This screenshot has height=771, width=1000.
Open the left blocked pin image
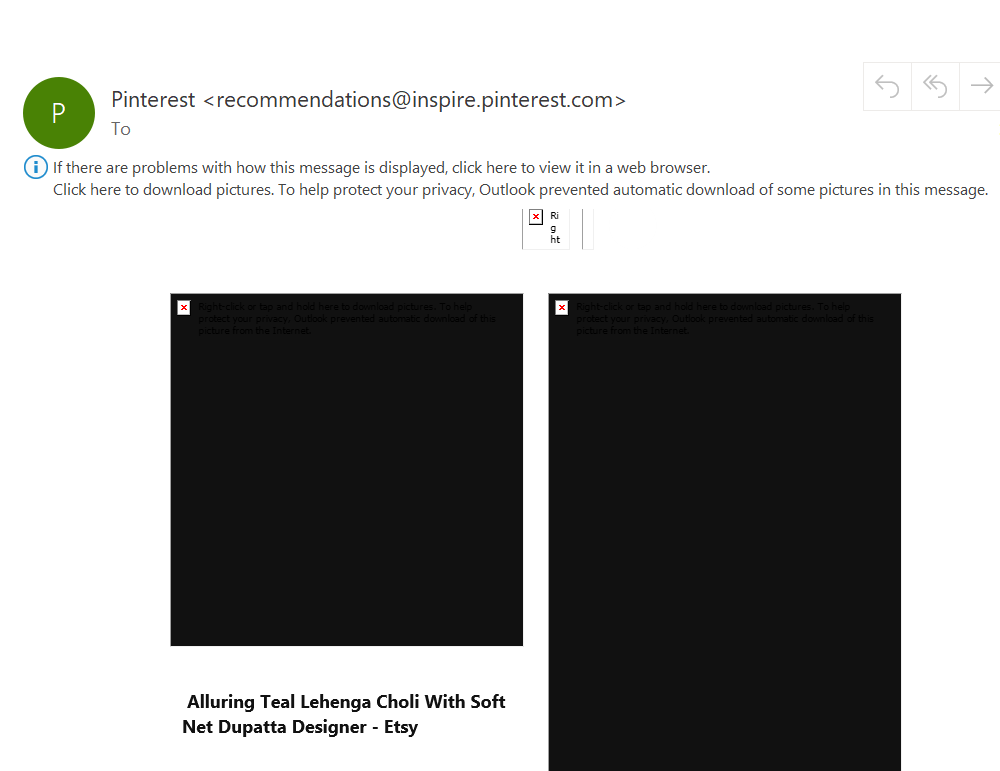pos(347,470)
